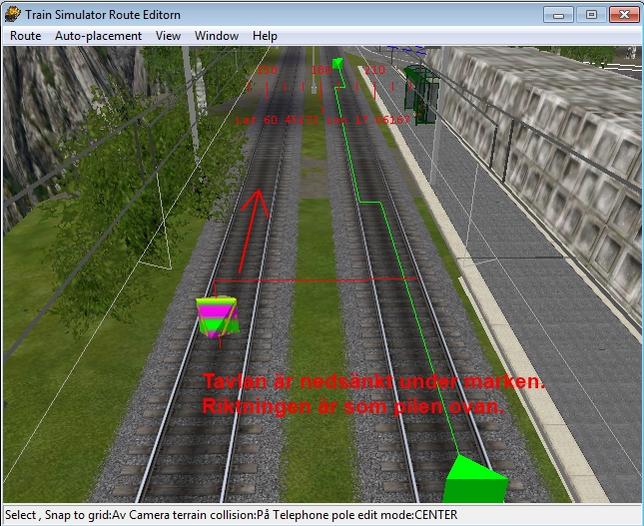Select the small green cube on far track
644x526 pixels.
[338, 65]
